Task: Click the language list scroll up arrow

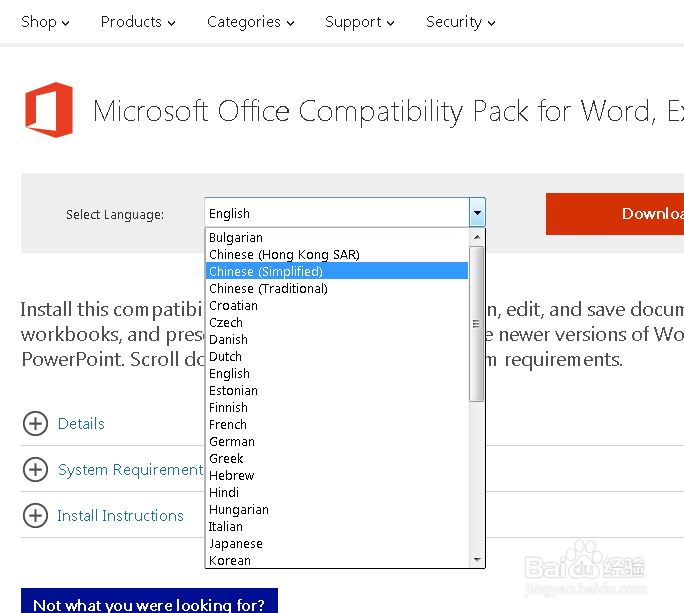Action: click(x=477, y=238)
